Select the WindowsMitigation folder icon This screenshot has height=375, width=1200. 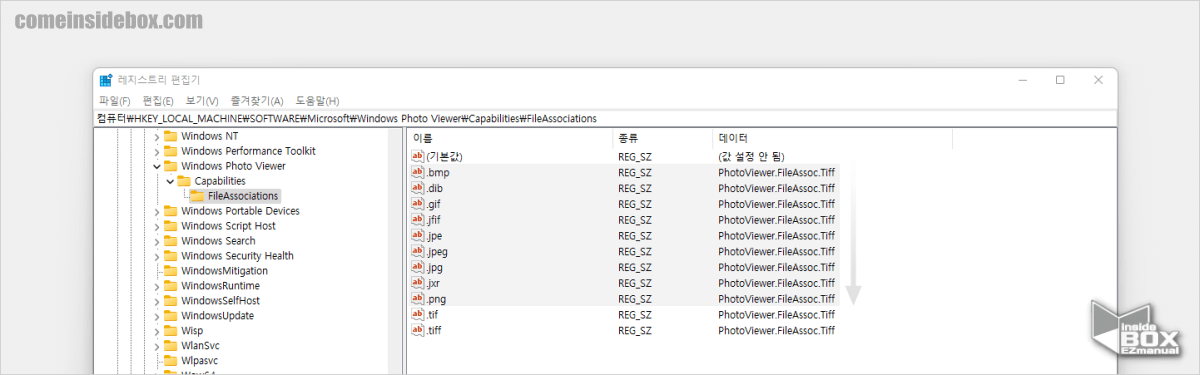coord(170,271)
